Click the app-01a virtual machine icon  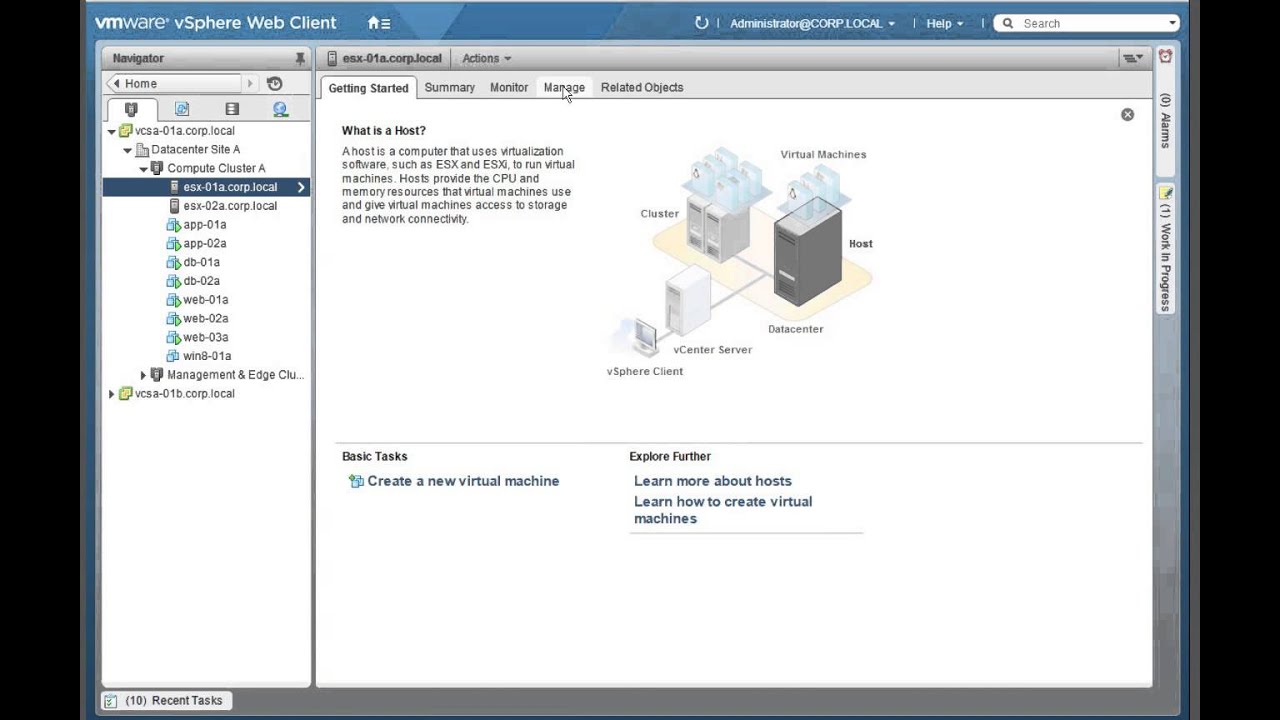[x=173, y=225]
